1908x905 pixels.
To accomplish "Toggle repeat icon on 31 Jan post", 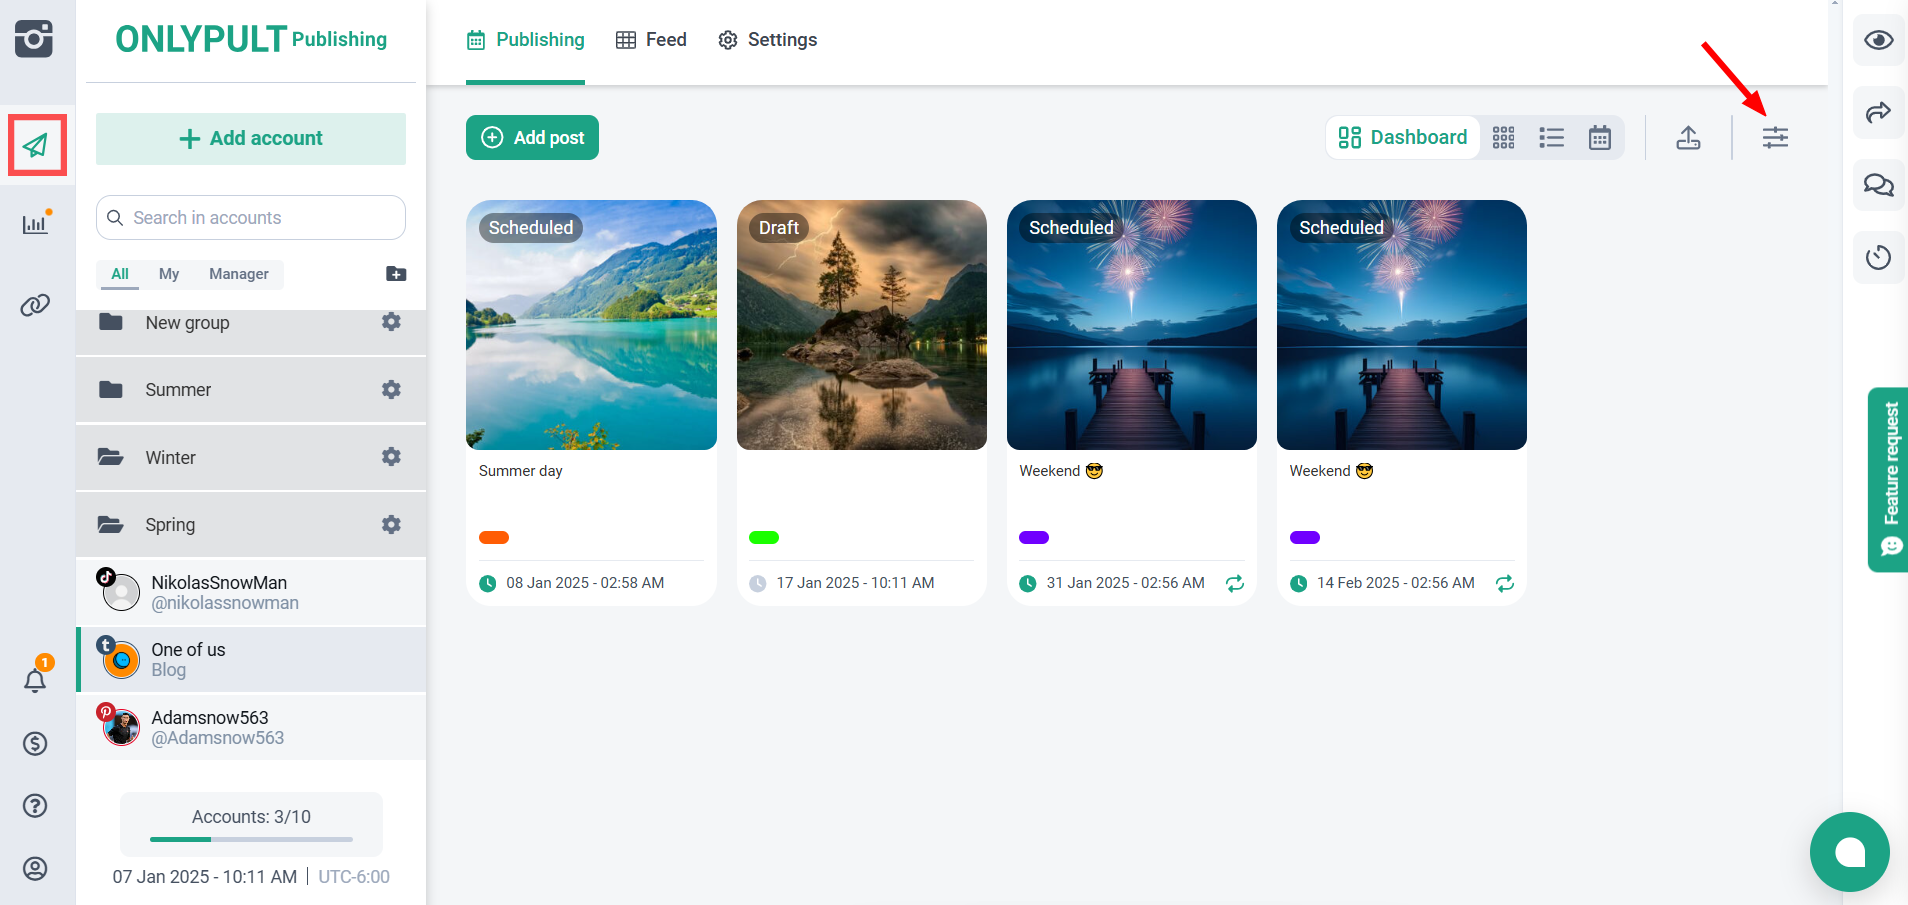I will click(1235, 583).
